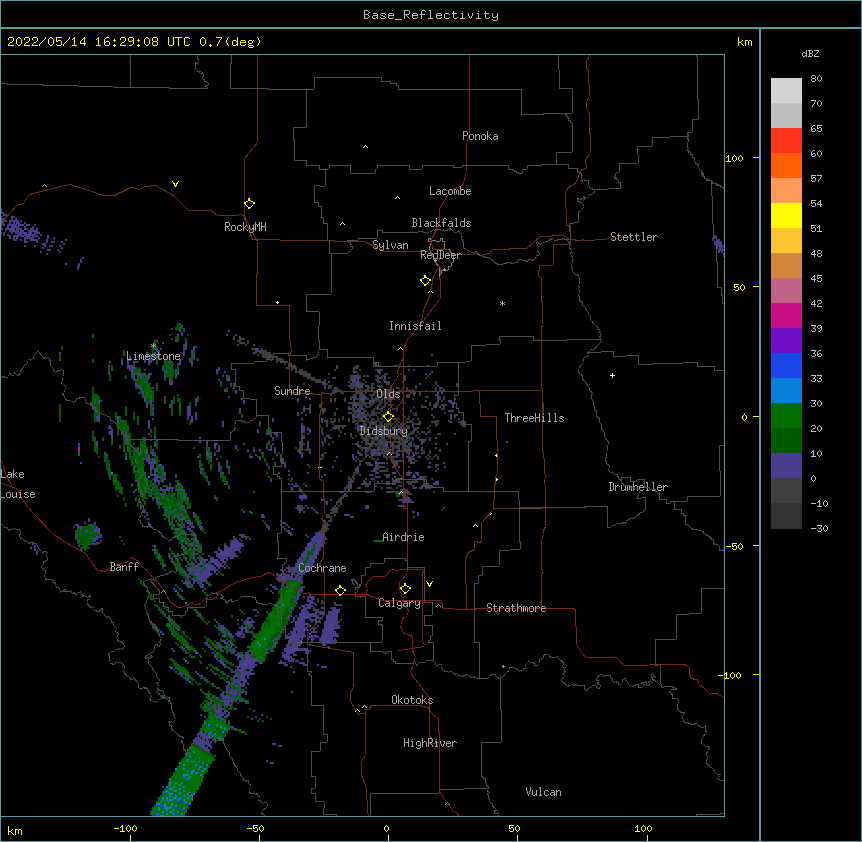
Task: Select the Didsbury label
Action: pyautogui.click(x=384, y=431)
